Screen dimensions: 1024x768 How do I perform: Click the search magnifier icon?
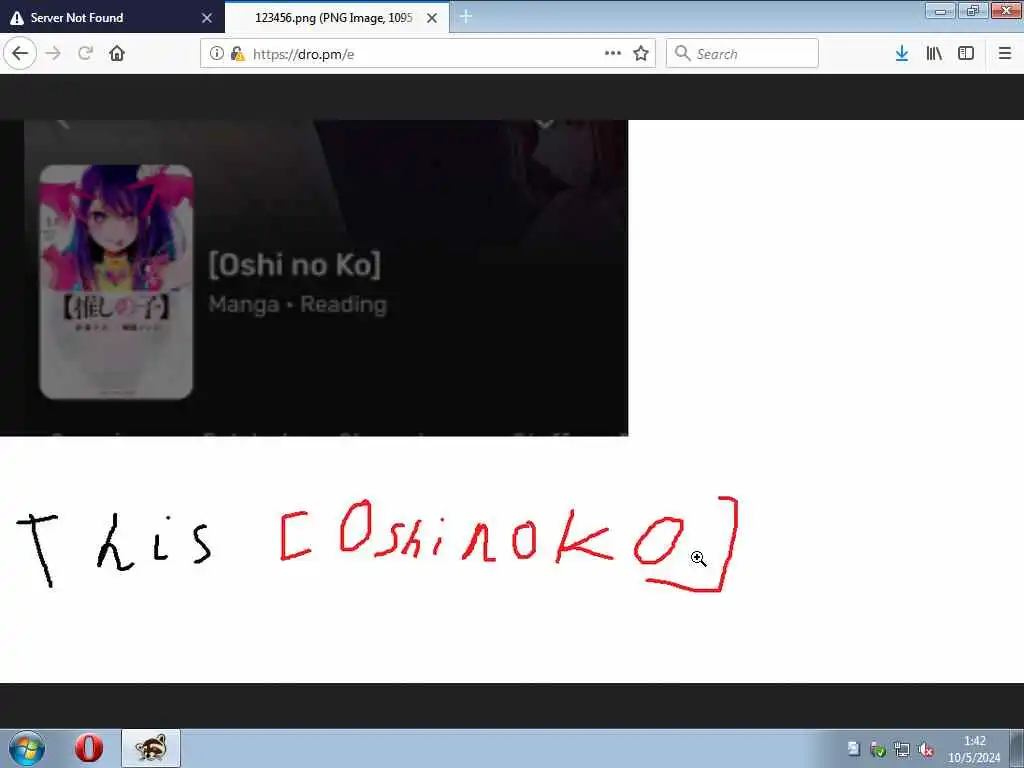(682, 54)
